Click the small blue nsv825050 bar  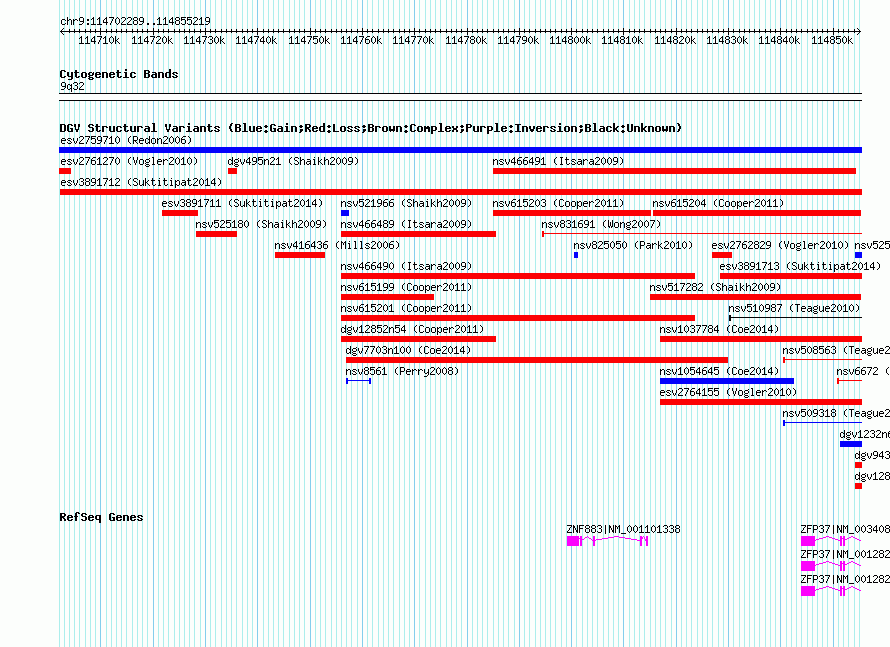pyautogui.click(x=576, y=255)
